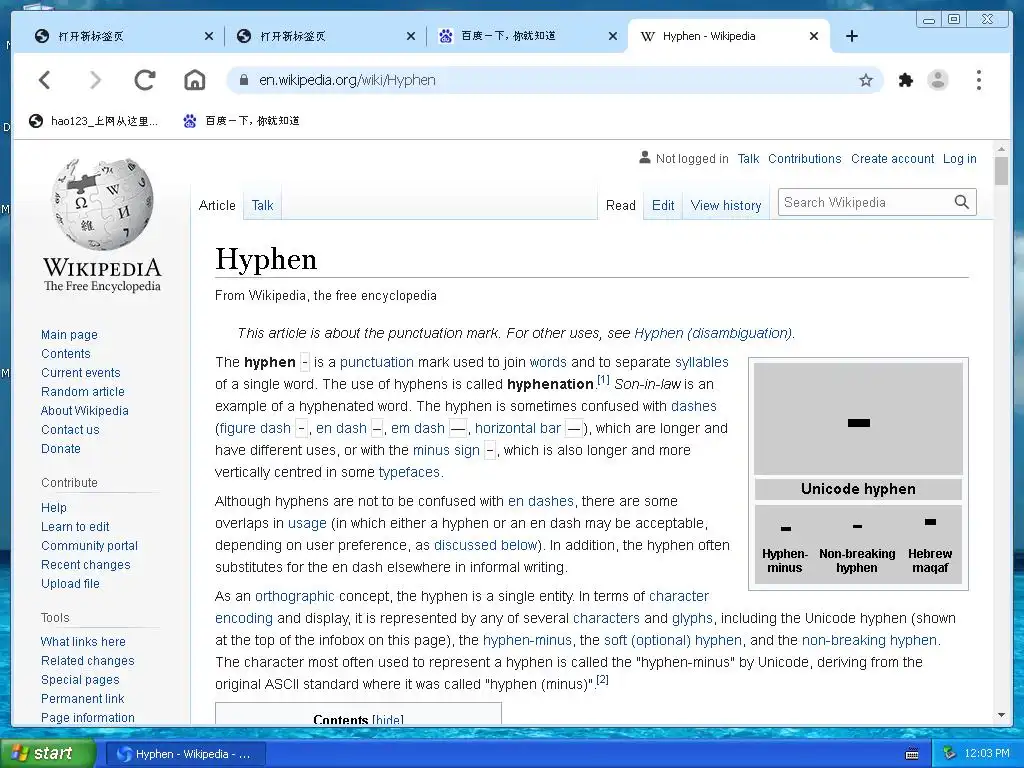
Task: Open the View history tab
Action: click(x=726, y=205)
